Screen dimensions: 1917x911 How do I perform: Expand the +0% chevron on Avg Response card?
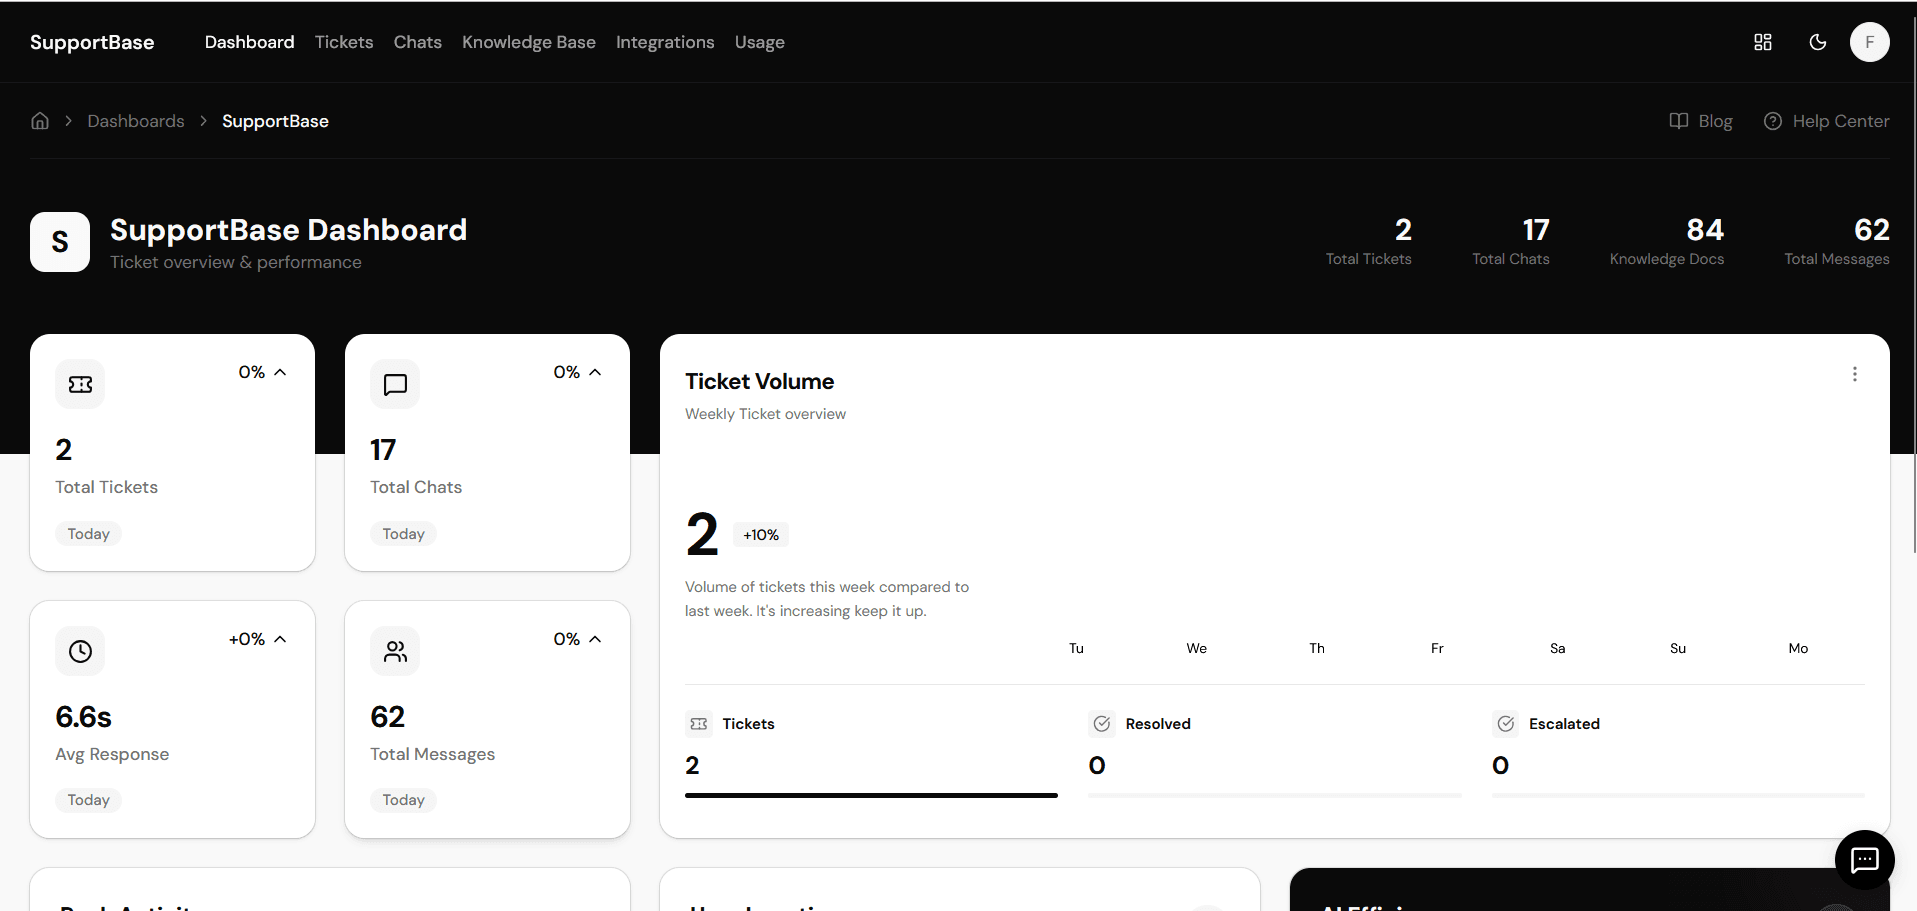[280, 638]
